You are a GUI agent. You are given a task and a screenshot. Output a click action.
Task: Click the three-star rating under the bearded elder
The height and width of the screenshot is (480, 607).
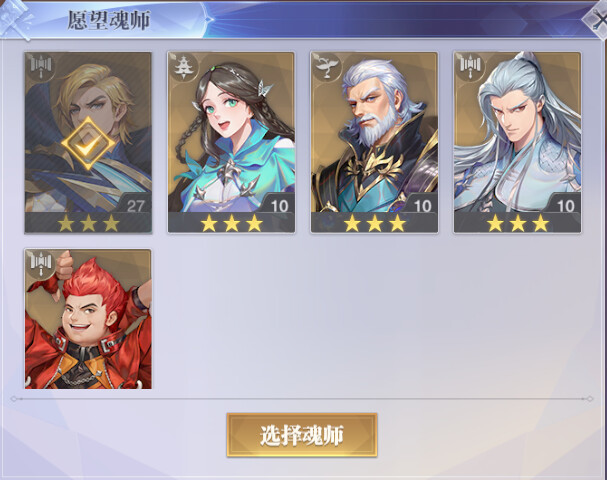click(x=375, y=223)
